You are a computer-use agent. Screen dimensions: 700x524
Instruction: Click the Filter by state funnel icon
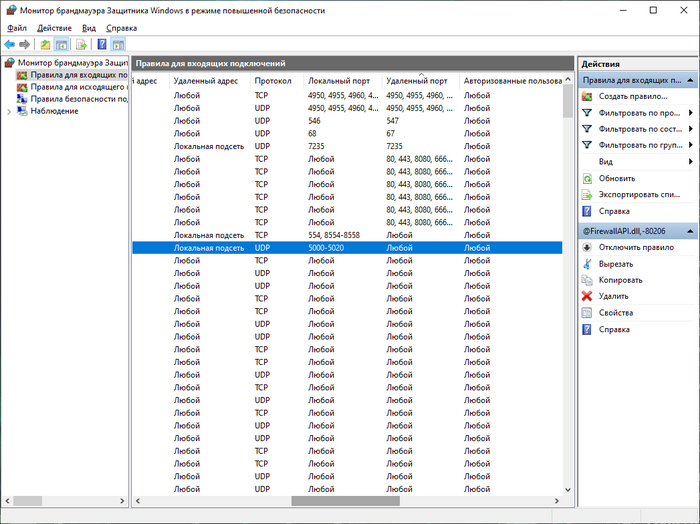pyautogui.click(x=587, y=129)
